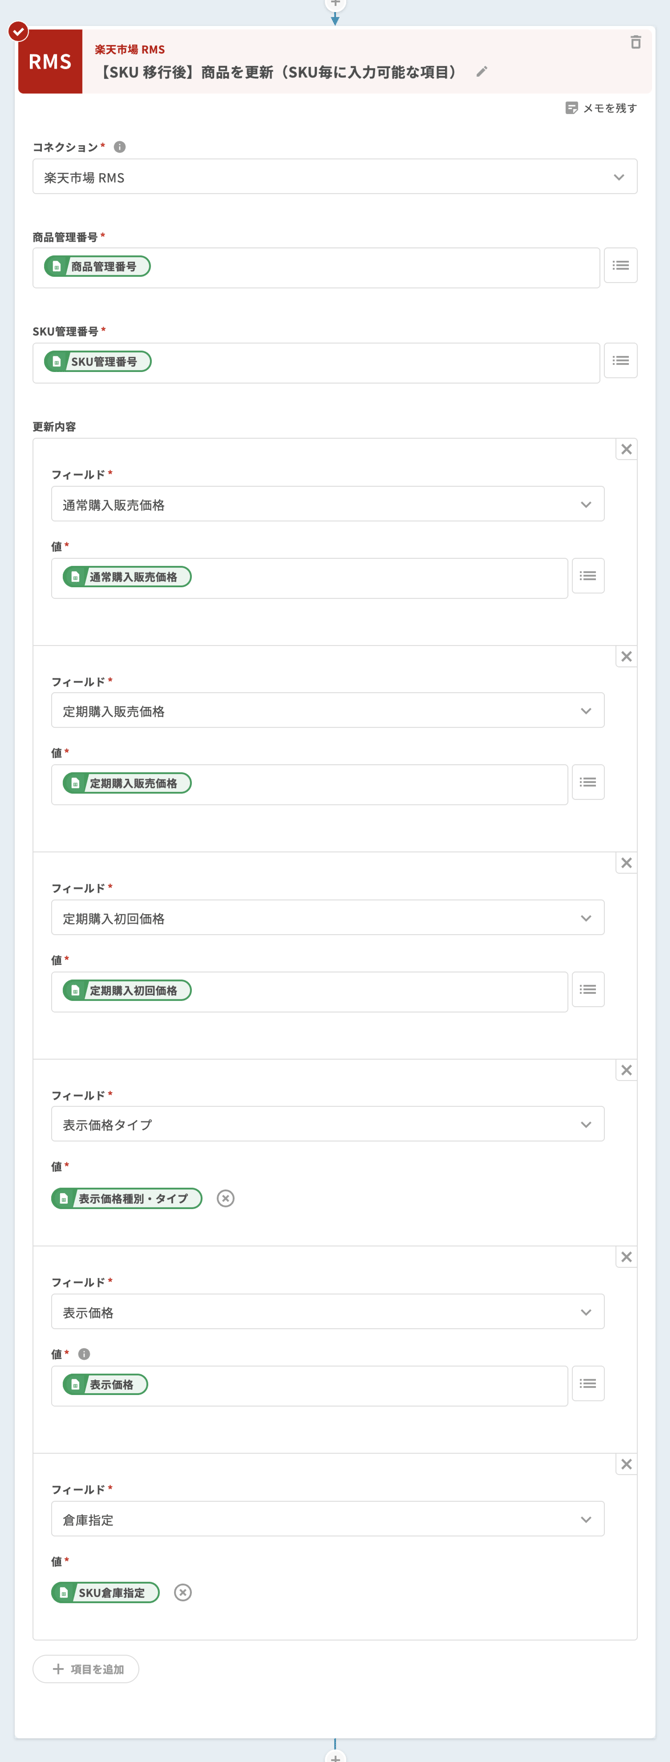670x1762 pixels.
Task: Open the 表示価格タイプ field dropdown
Action: [x=327, y=1124]
